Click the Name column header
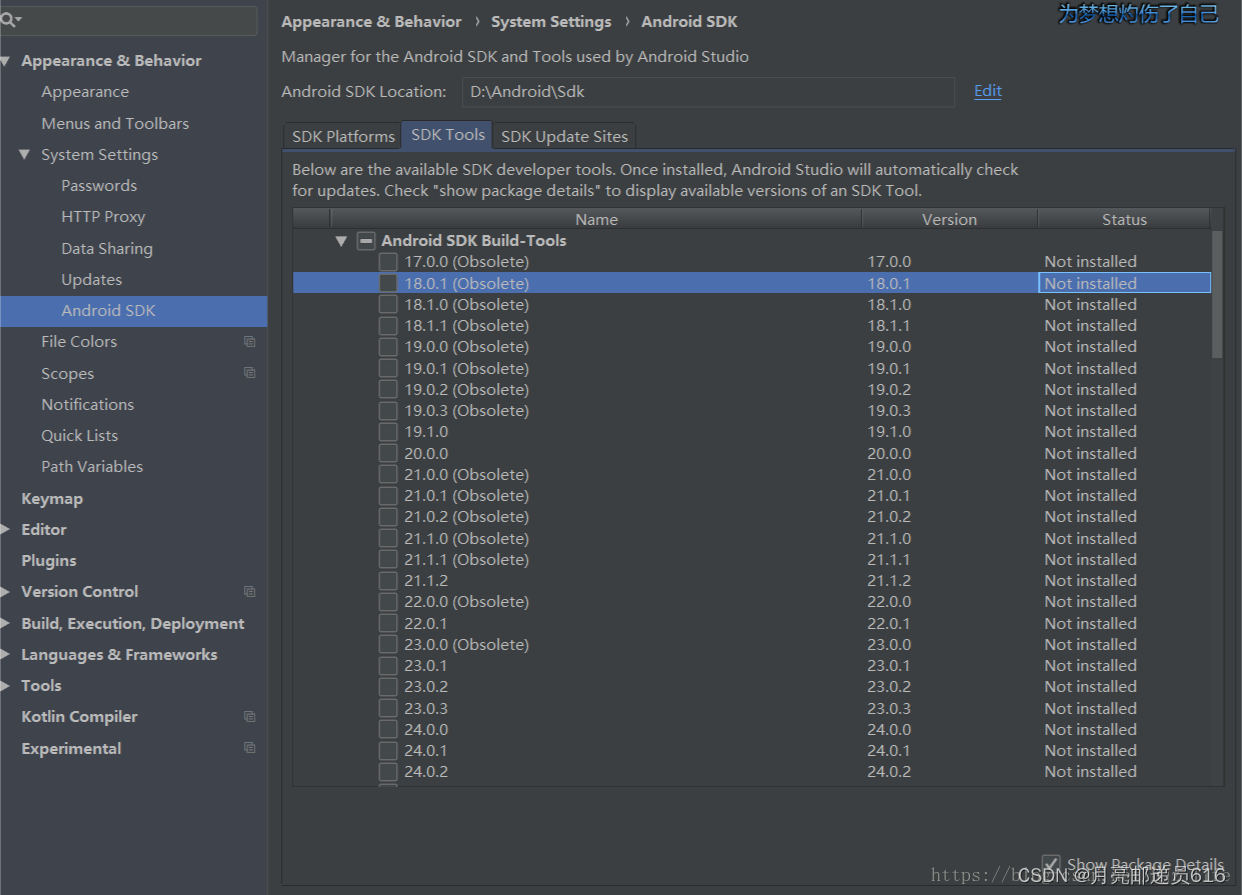Screen dimensions: 1242x895 (596, 219)
